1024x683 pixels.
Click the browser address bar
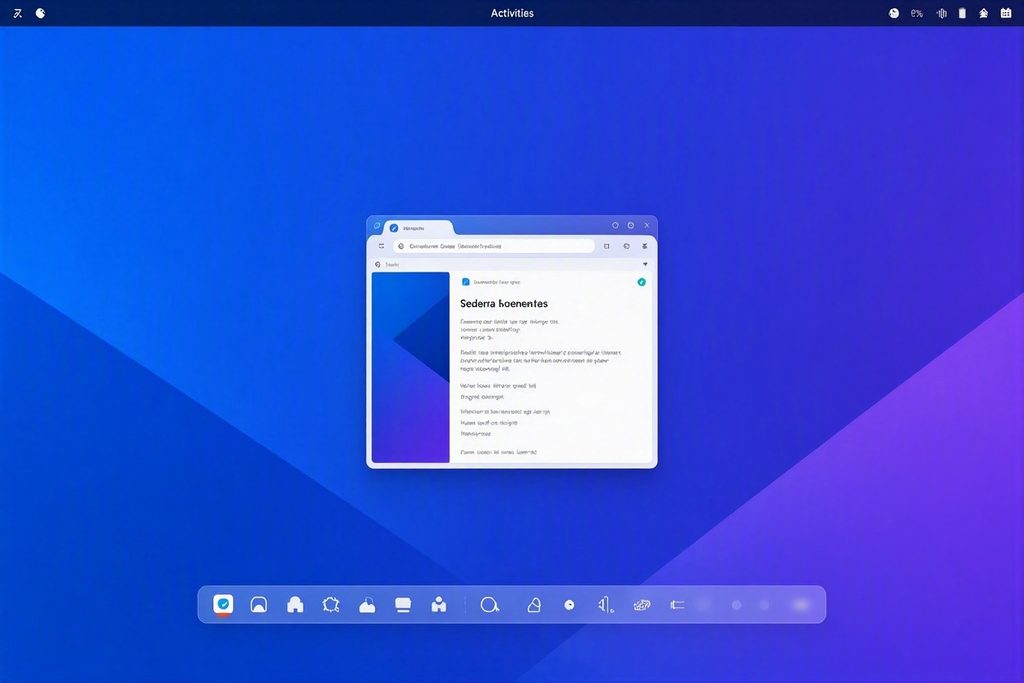point(494,246)
